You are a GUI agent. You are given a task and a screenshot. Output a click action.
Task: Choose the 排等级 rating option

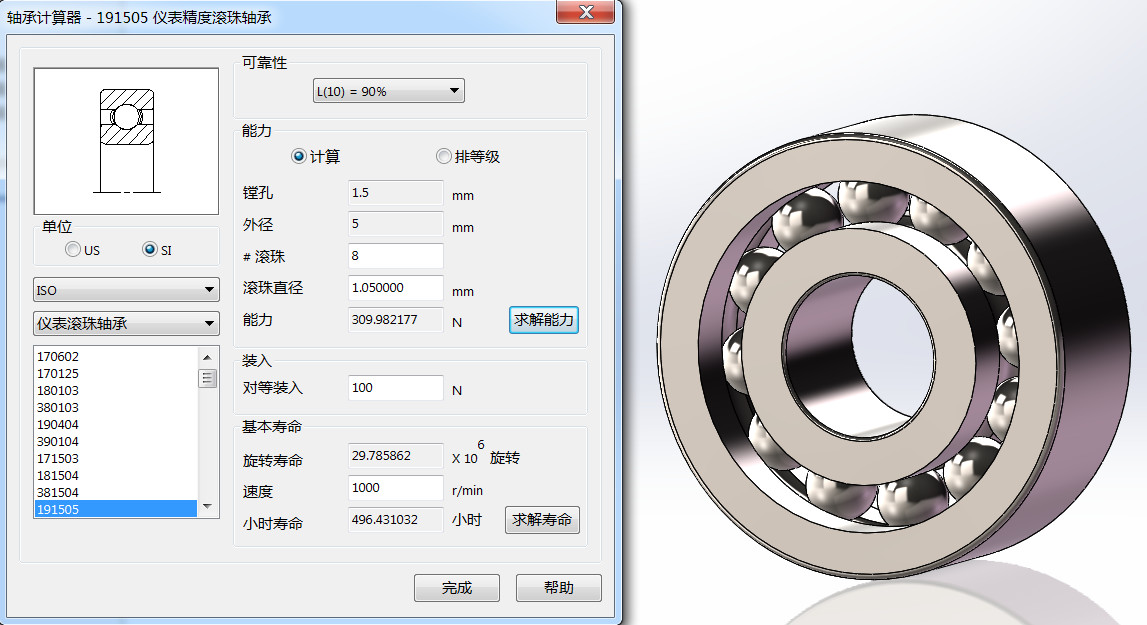(x=443, y=156)
